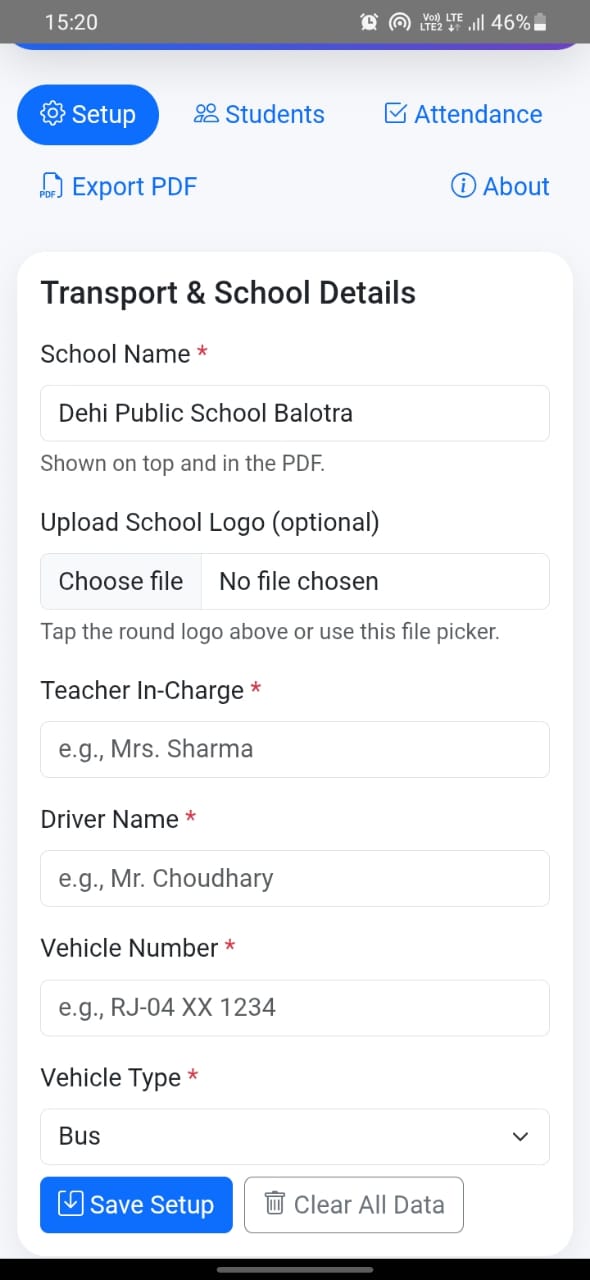
Task: Click the save icon inside Save Setup button
Action: (x=70, y=1204)
